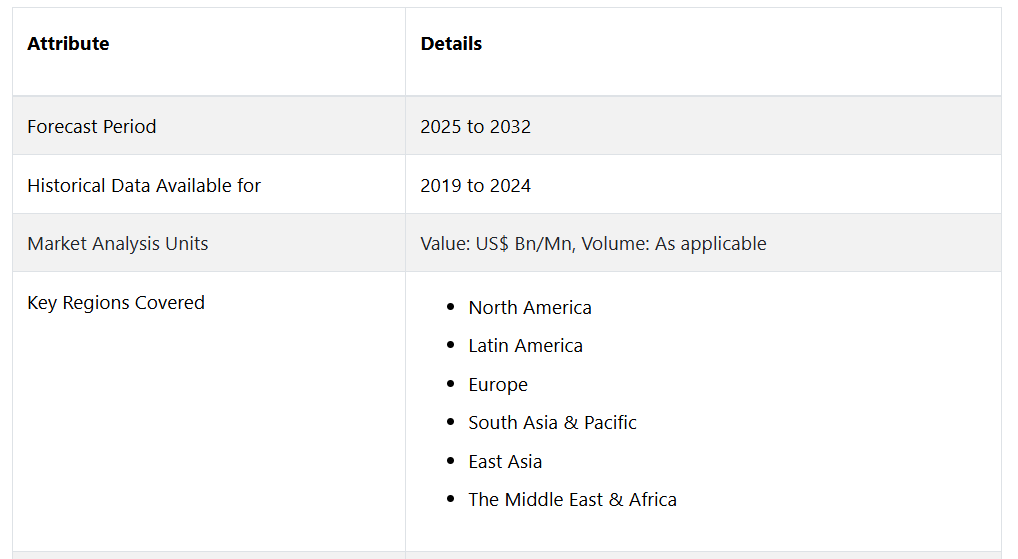Click The Middle East & Africa entry
The image size is (1018, 559).
(x=573, y=499)
